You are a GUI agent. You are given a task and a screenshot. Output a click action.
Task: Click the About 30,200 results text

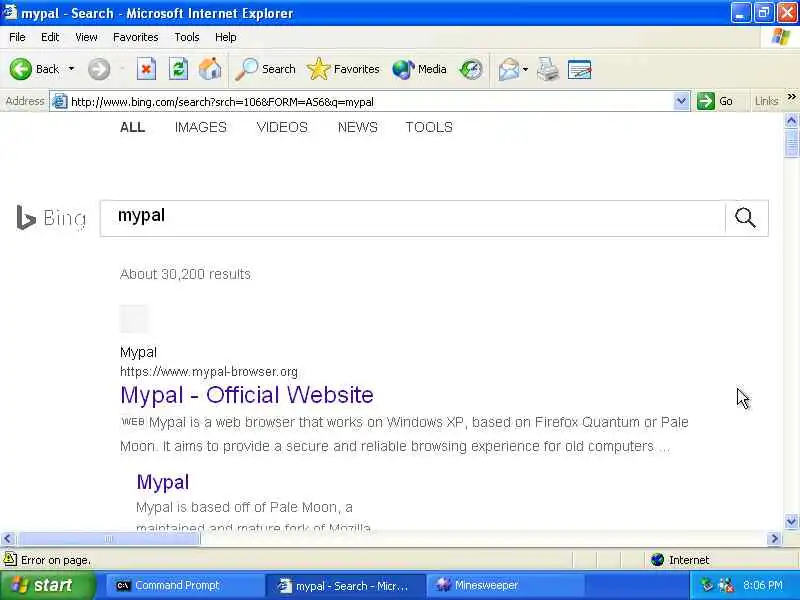click(x=185, y=274)
